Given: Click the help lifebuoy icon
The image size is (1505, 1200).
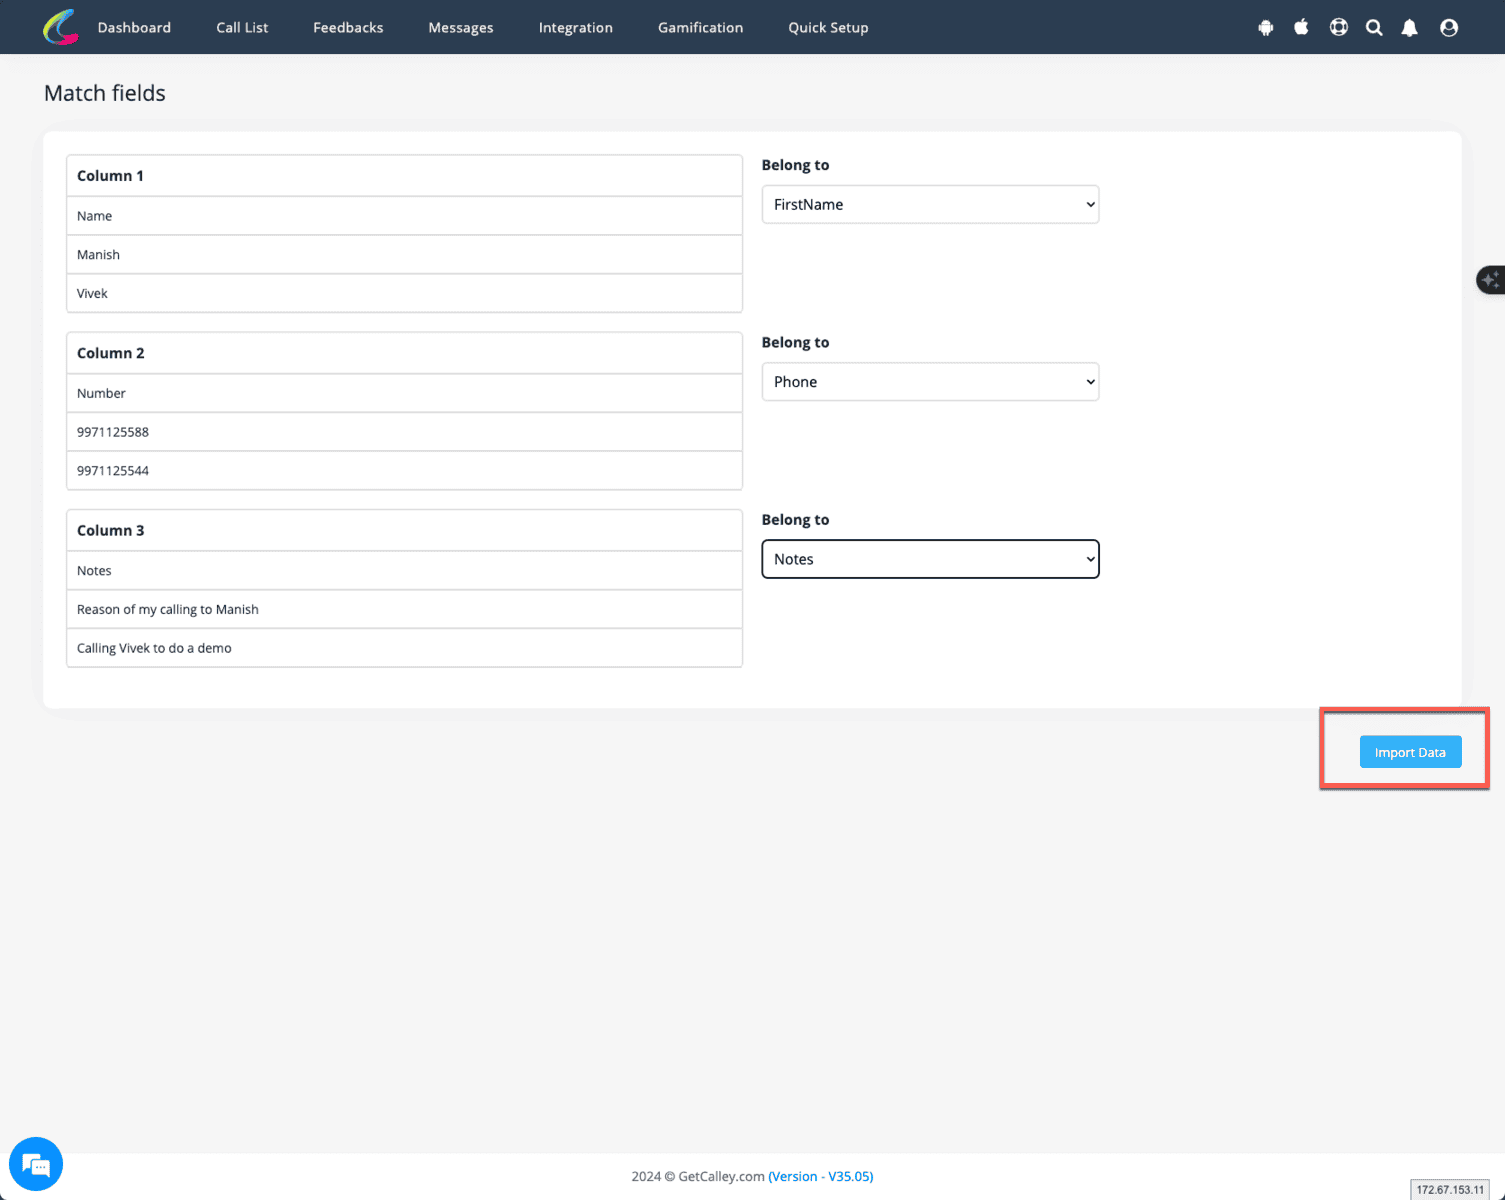Looking at the screenshot, I should click(x=1338, y=27).
